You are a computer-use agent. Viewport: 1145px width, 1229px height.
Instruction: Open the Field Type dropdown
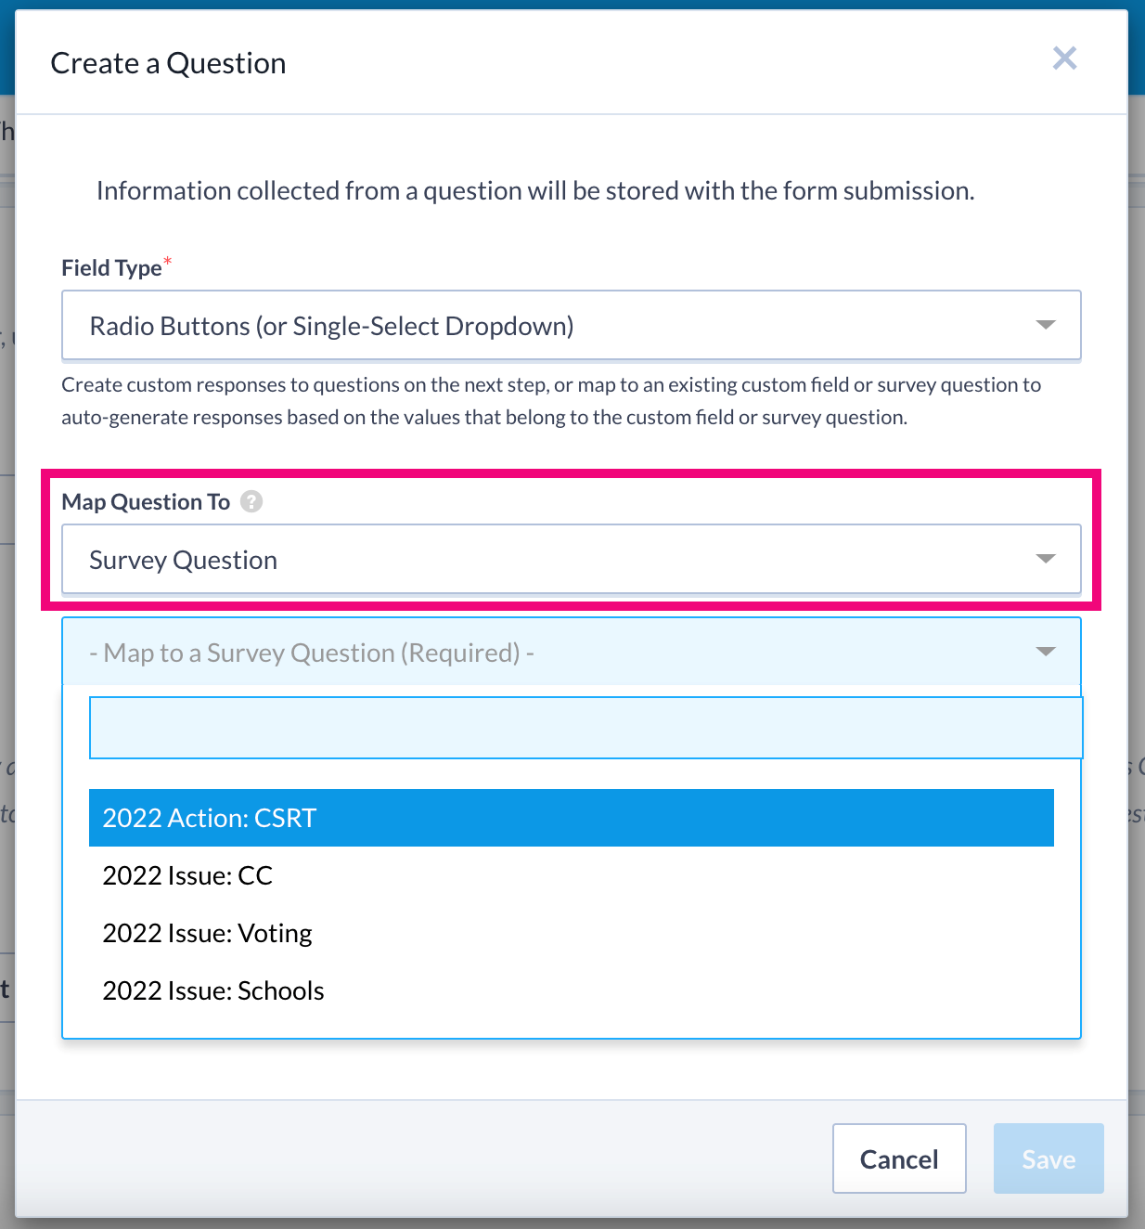[571, 325]
